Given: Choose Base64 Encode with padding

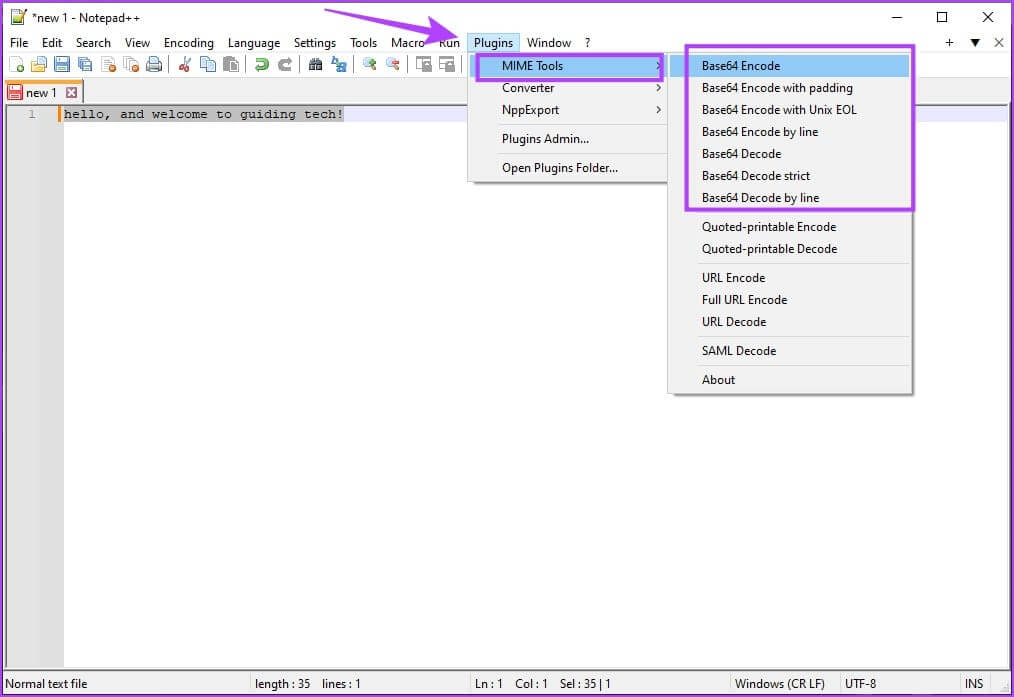Looking at the screenshot, I should point(790,87).
